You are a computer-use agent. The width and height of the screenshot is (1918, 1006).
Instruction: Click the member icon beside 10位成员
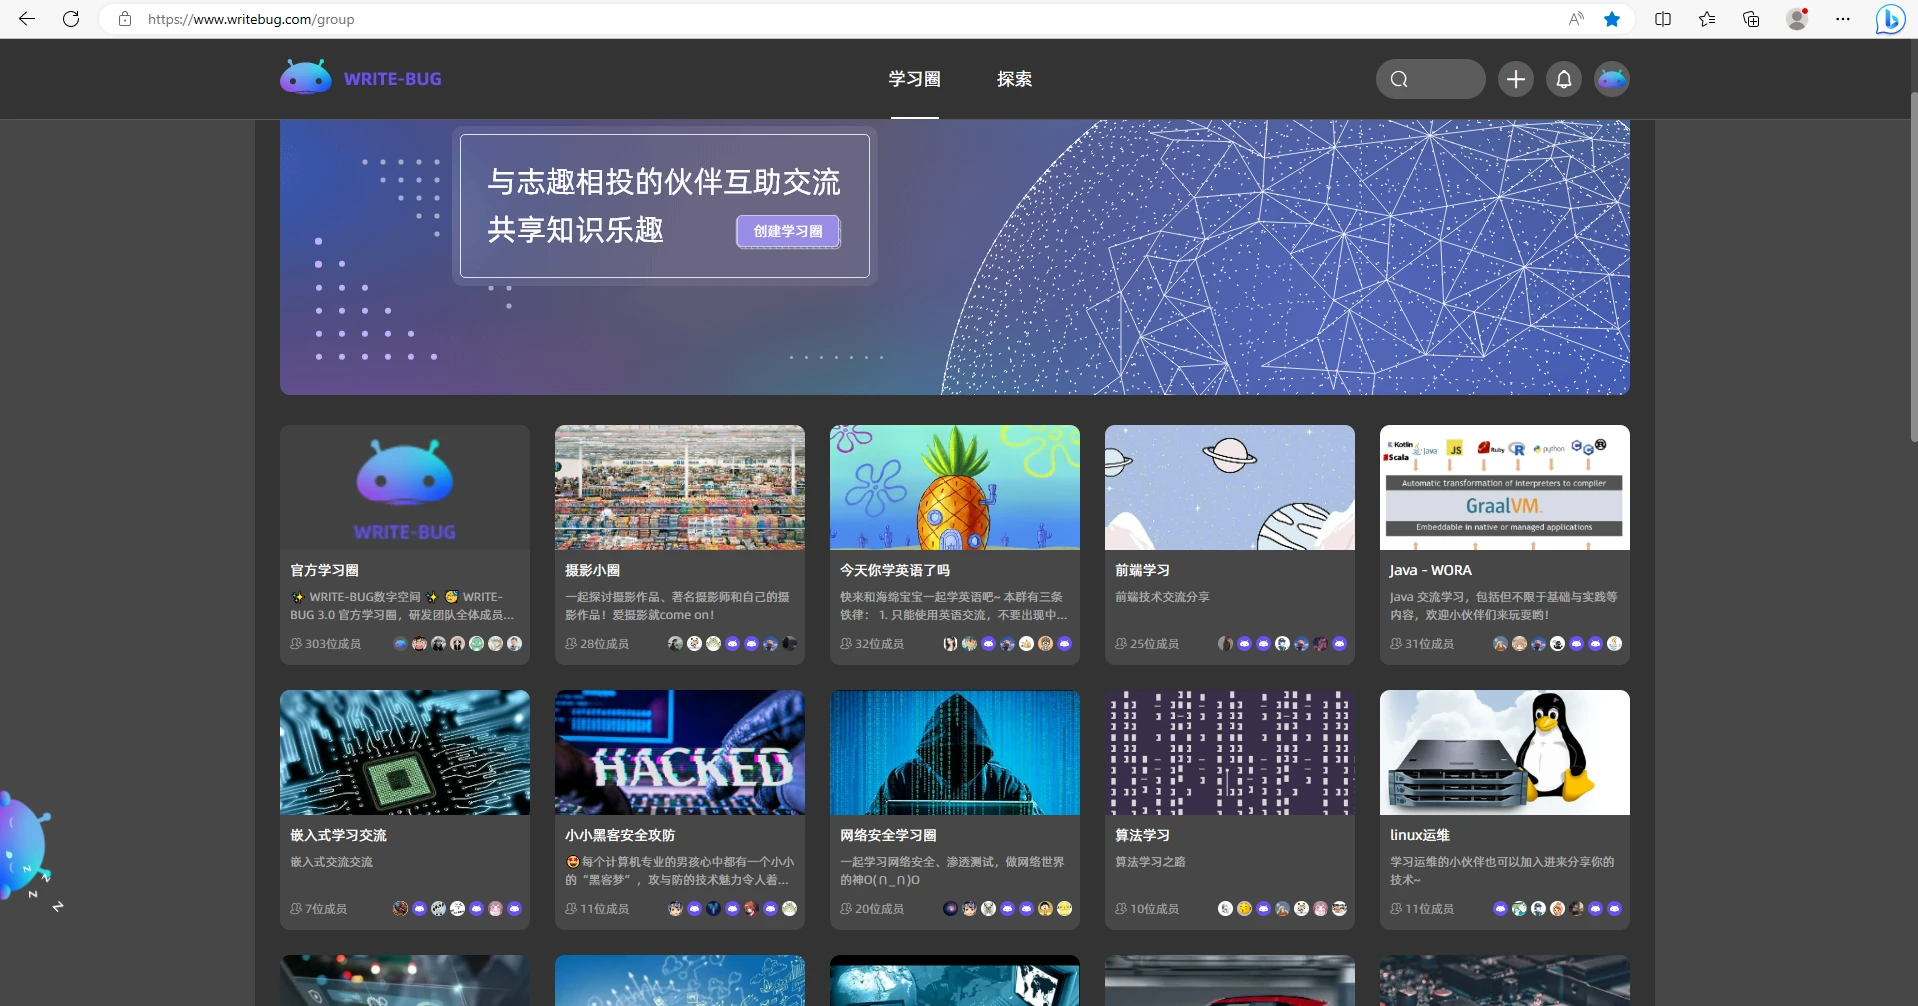[x=1121, y=909]
